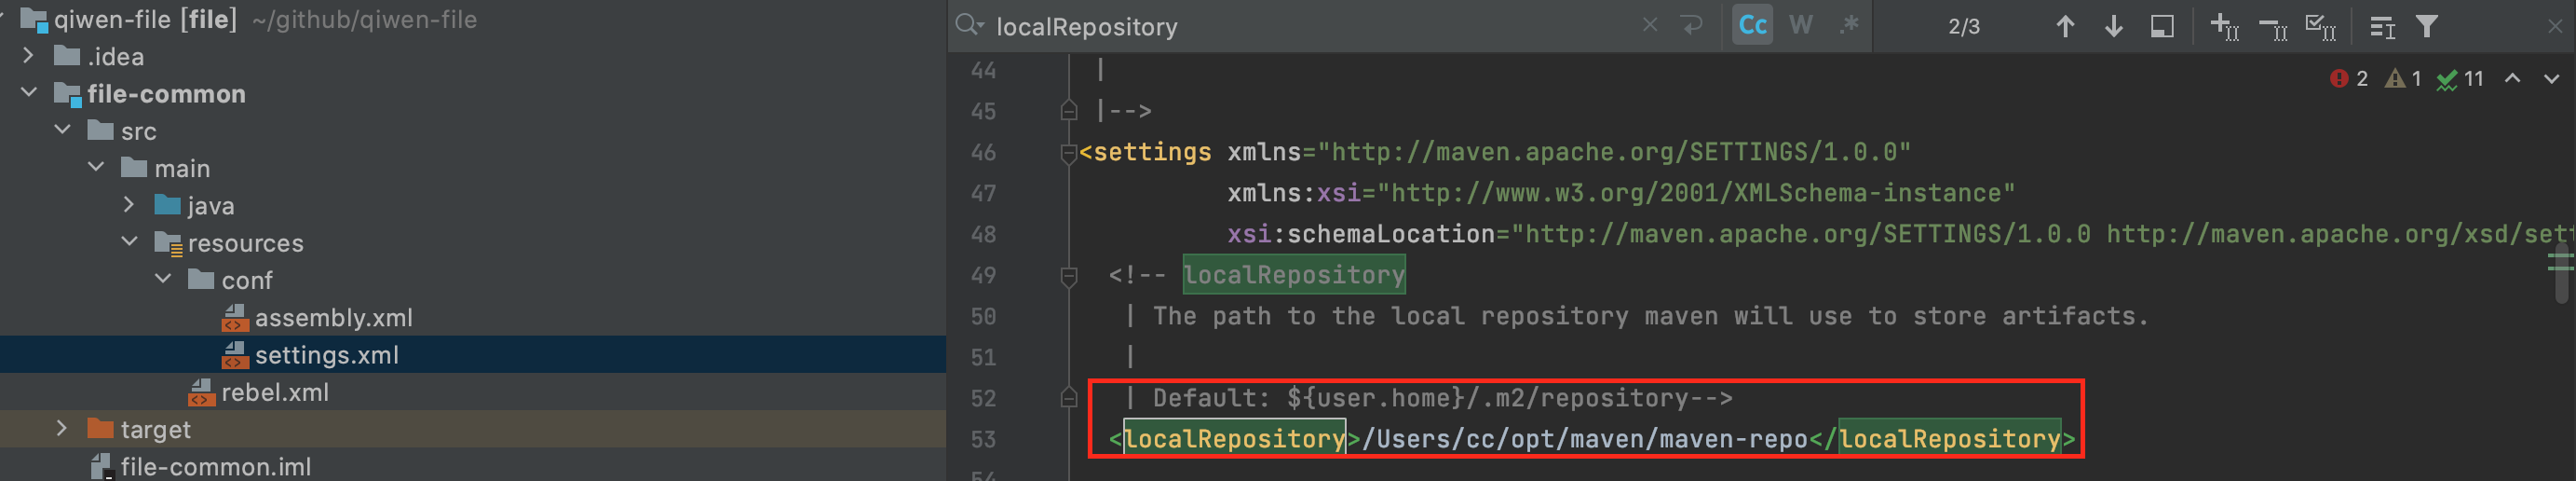This screenshot has height=481, width=2576.
Task: Enable whole Words (W) matching
Action: click(1800, 26)
